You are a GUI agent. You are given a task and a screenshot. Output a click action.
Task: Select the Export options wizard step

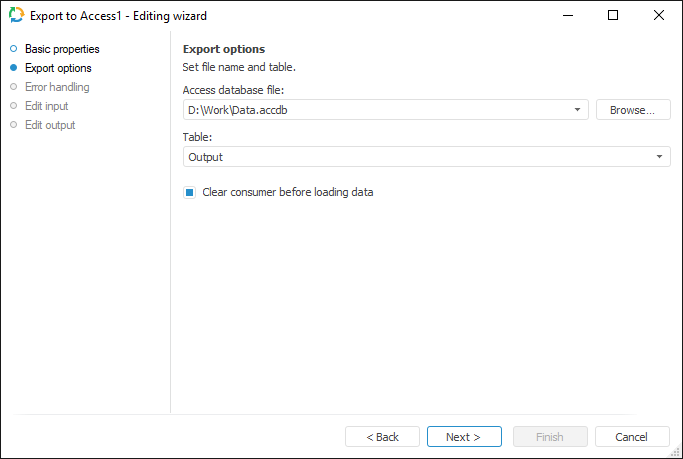click(58, 68)
